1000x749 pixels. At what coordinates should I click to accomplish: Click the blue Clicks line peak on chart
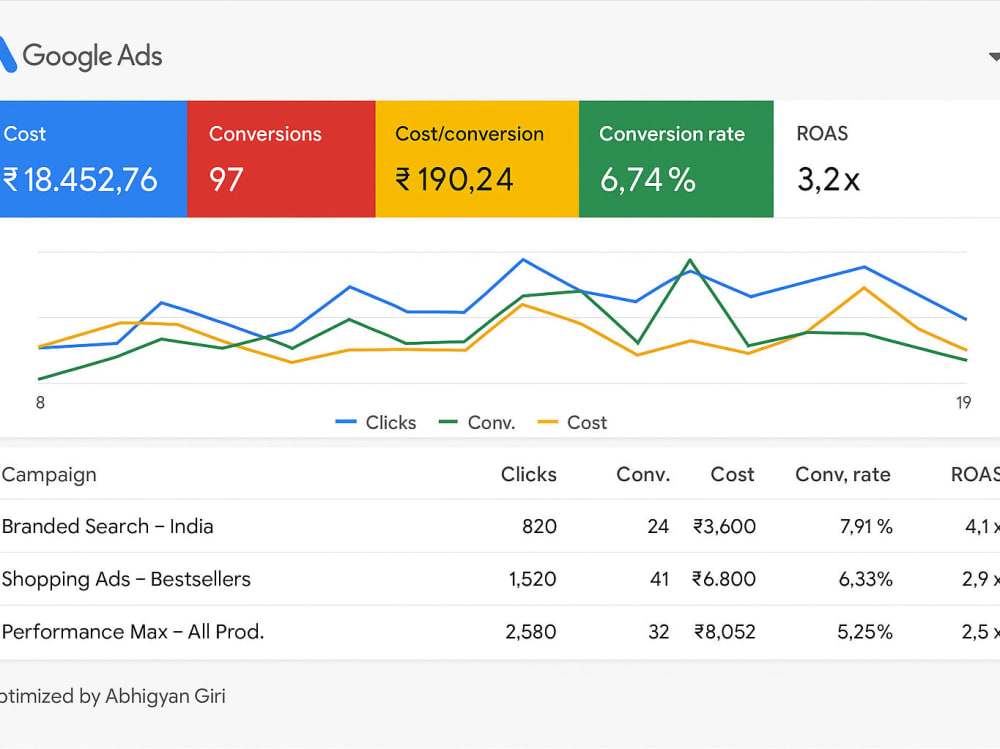(x=523, y=260)
